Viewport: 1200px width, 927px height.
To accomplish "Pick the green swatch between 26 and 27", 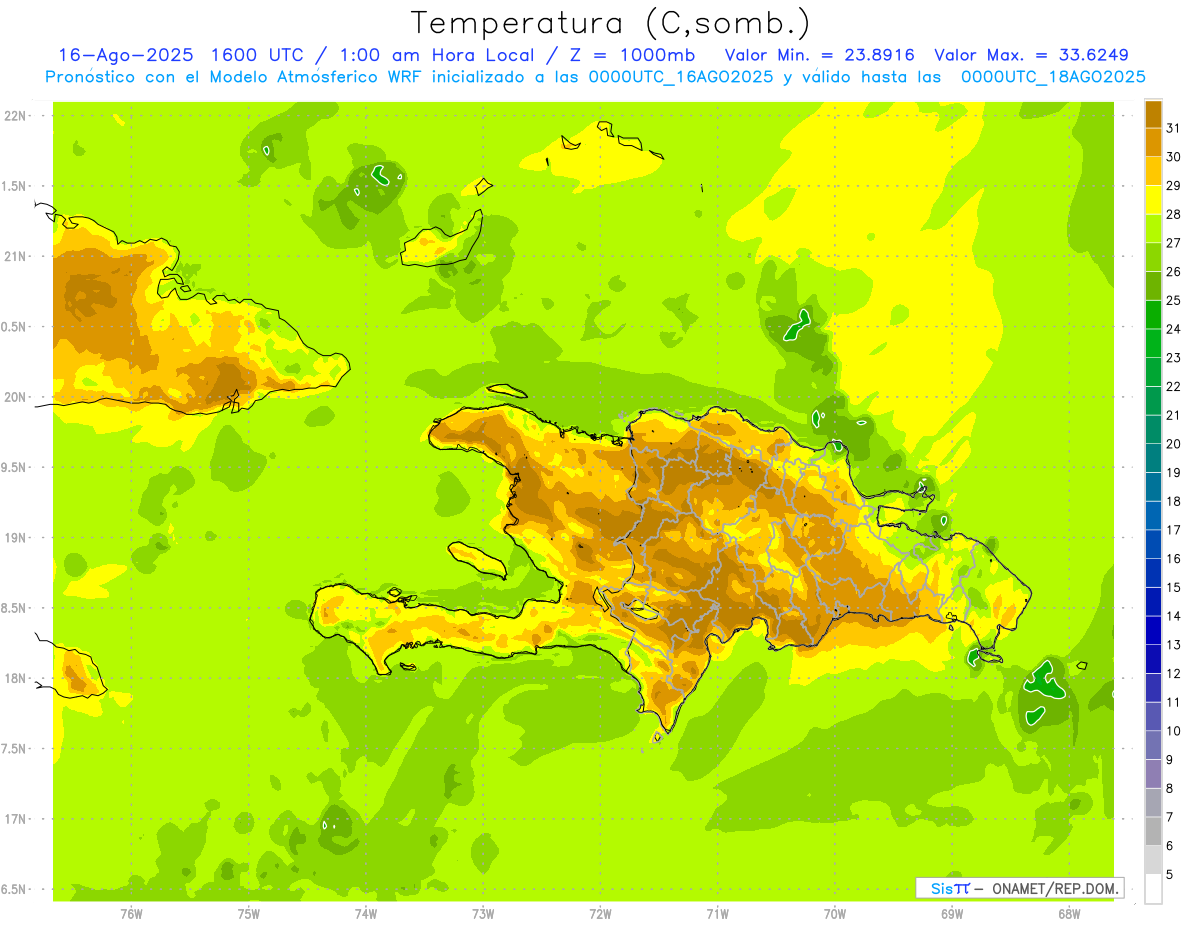I will [1154, 257].
